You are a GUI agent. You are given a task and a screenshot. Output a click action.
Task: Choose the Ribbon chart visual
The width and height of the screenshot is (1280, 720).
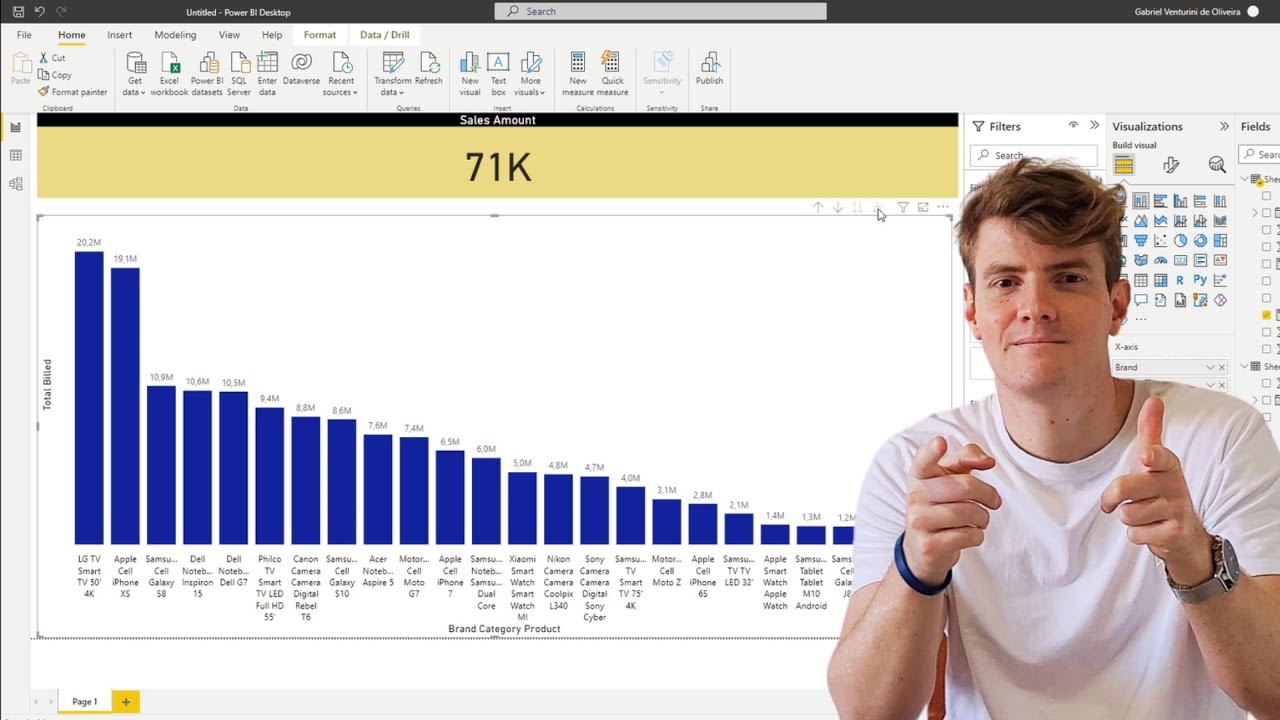1220,221
